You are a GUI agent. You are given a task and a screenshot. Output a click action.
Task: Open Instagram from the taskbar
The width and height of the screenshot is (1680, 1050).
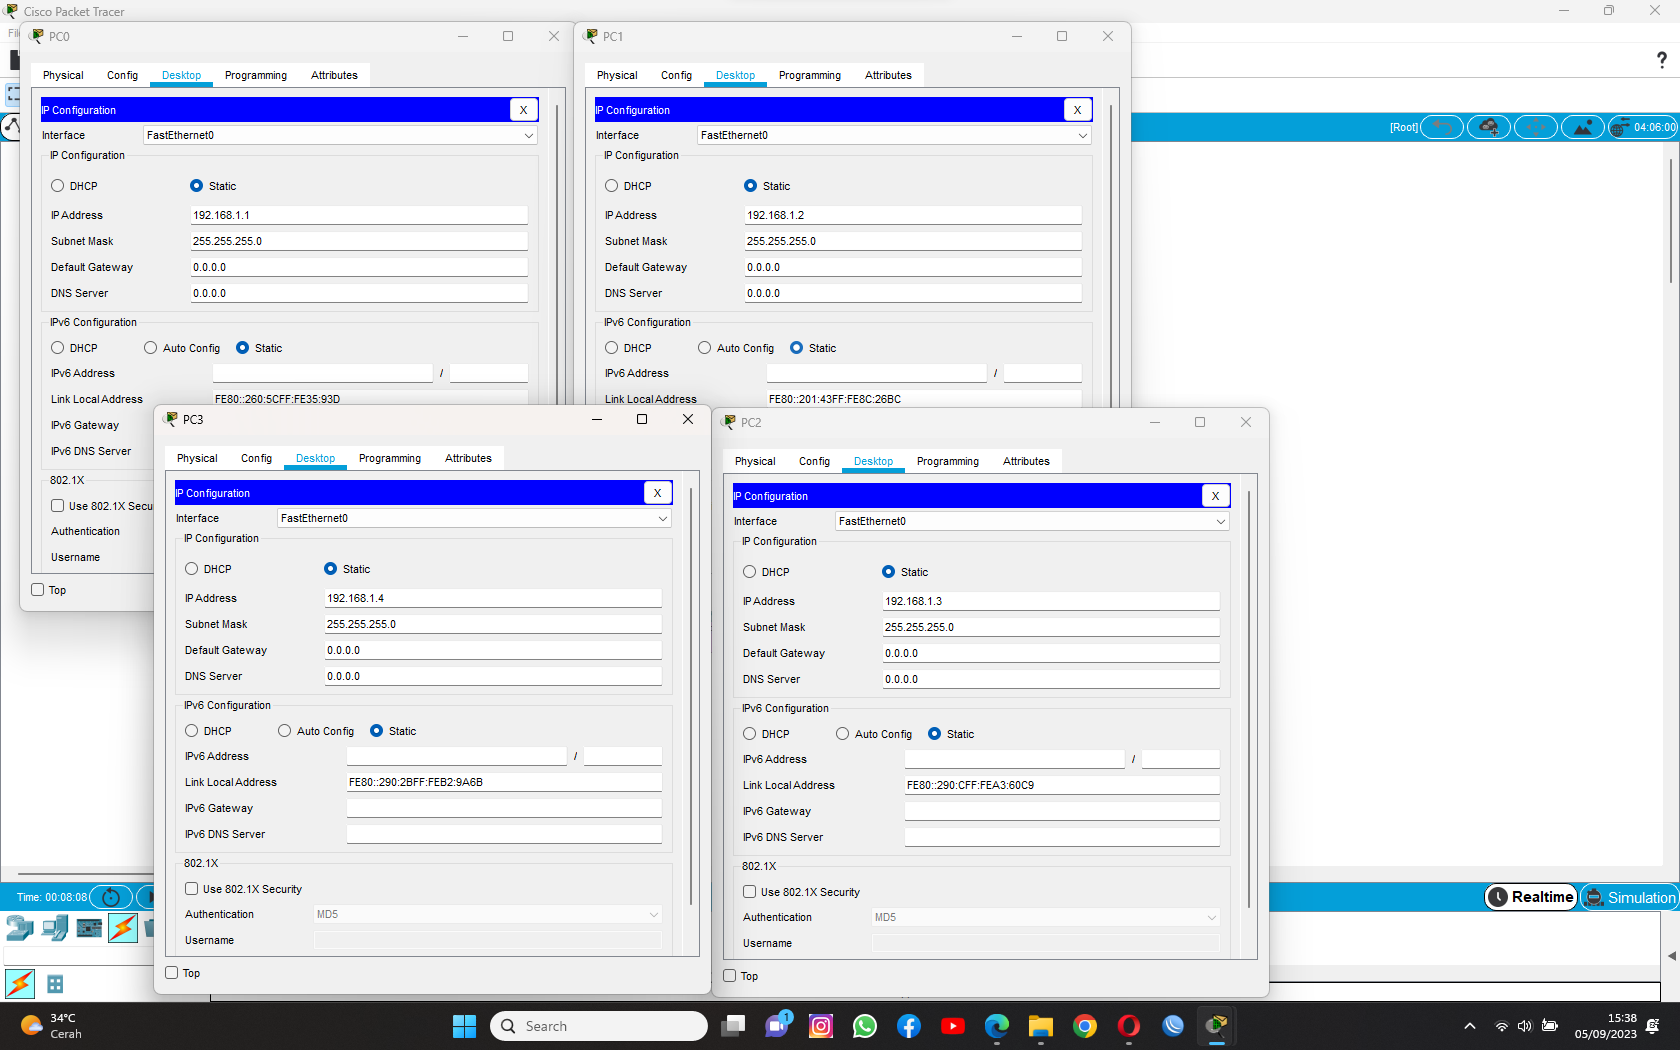[821, 1026]
